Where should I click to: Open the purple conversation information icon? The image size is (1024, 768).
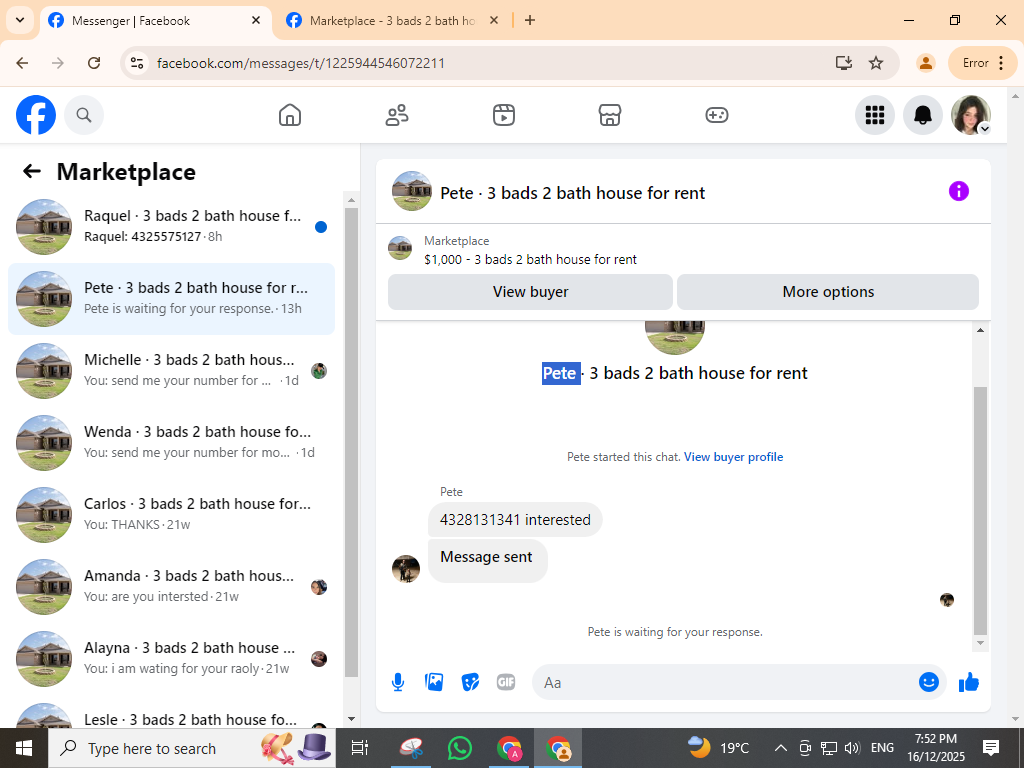pos(959,191)
